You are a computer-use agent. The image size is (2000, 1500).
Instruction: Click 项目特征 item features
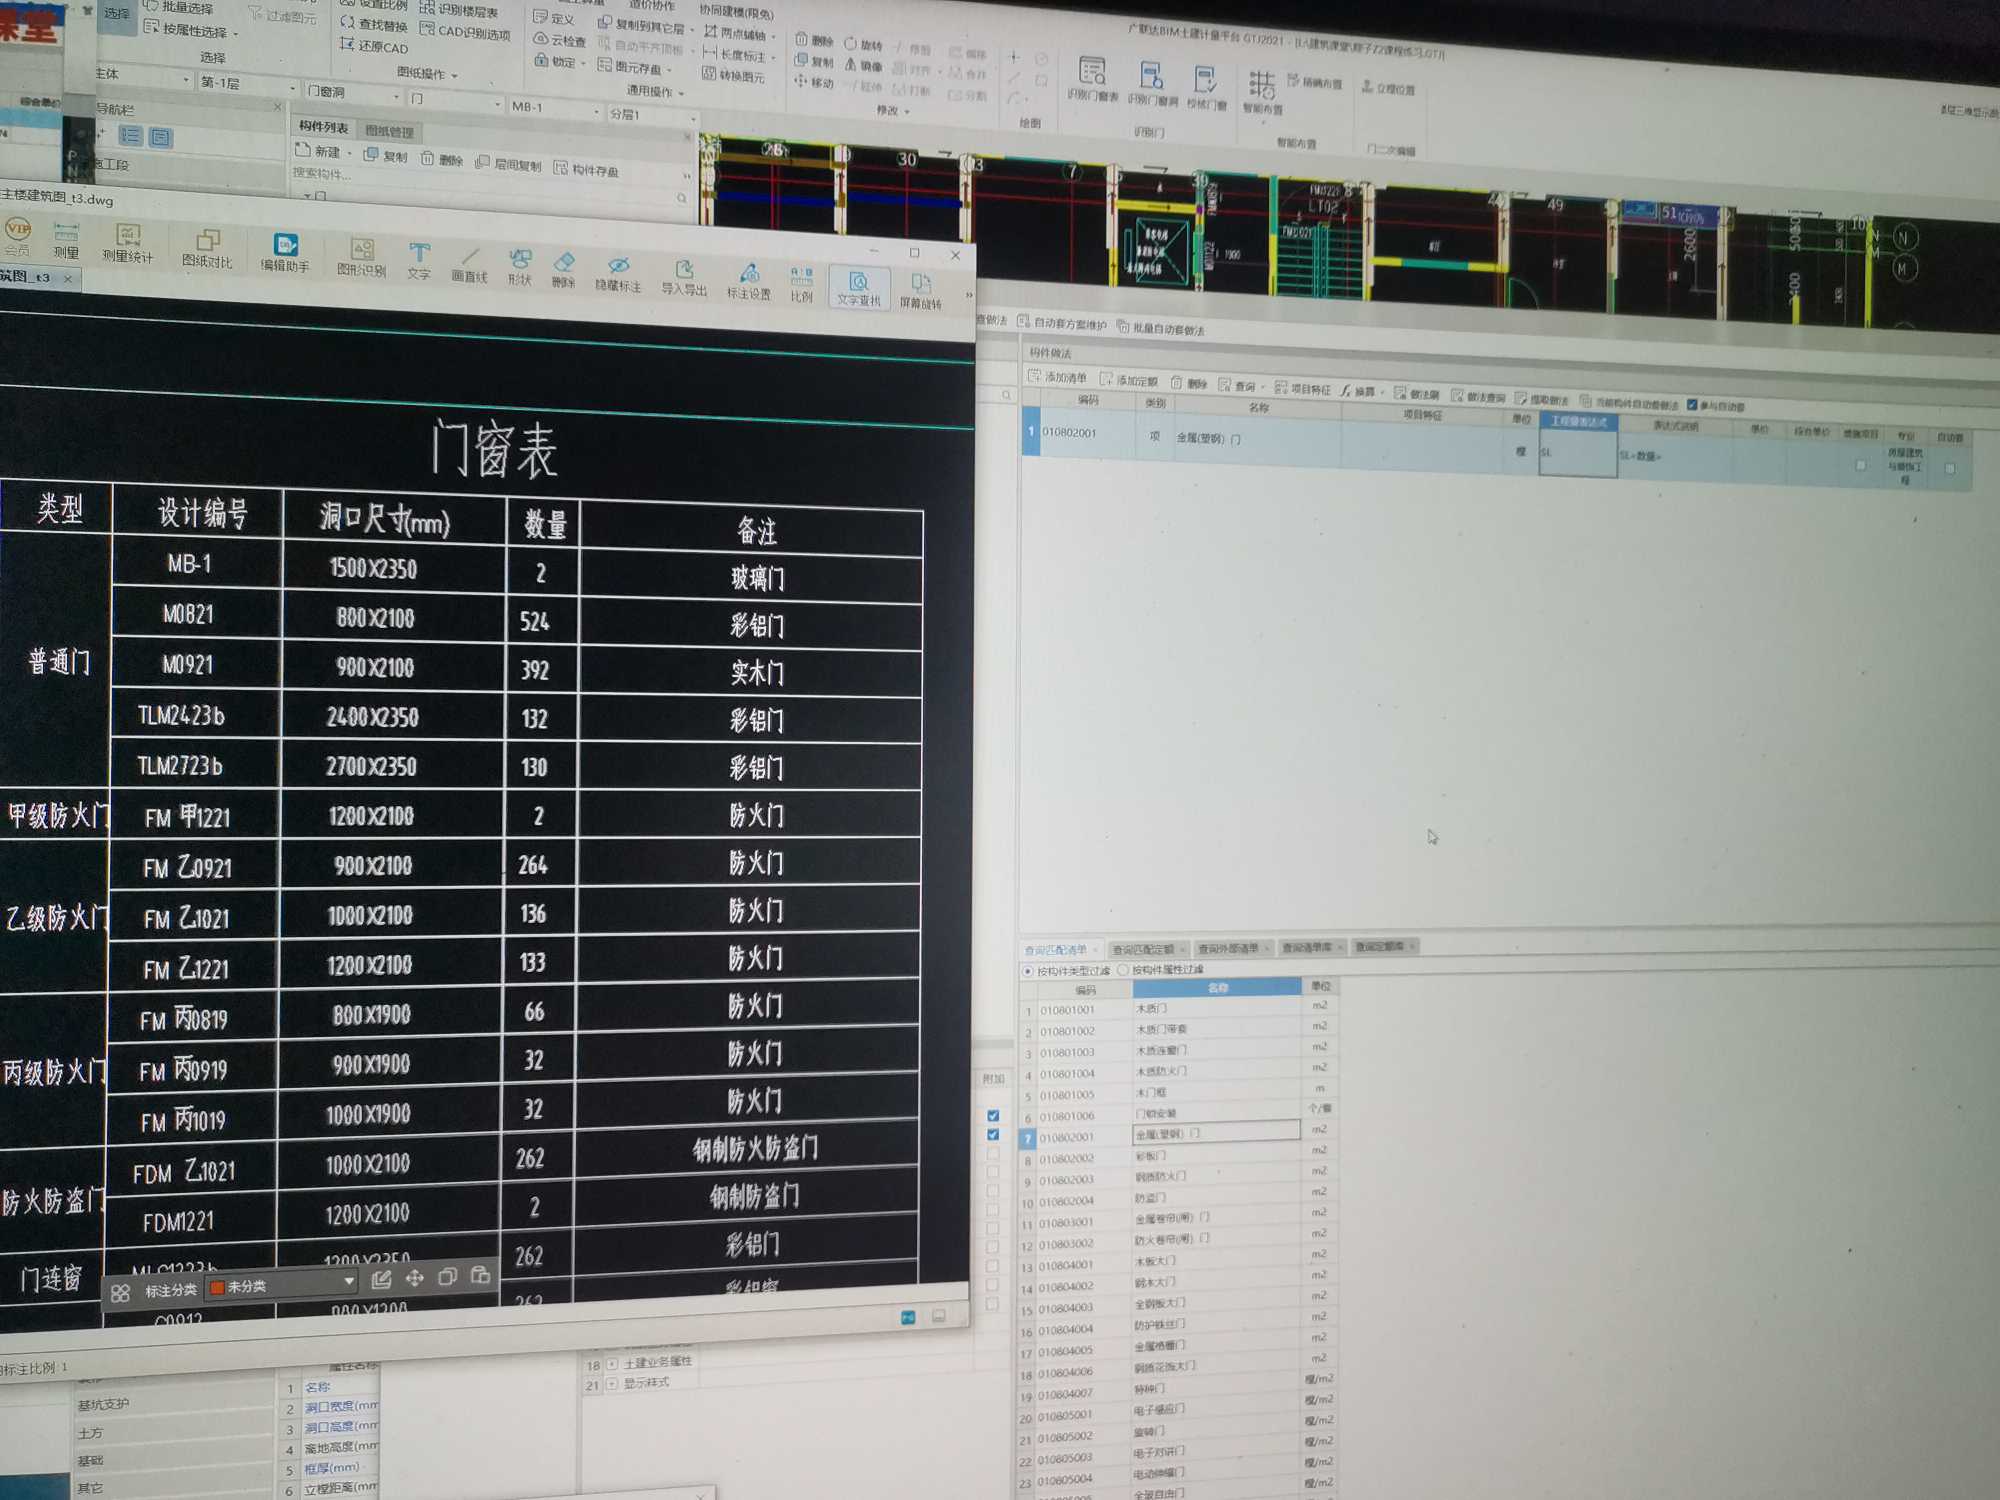[1302, 388]
